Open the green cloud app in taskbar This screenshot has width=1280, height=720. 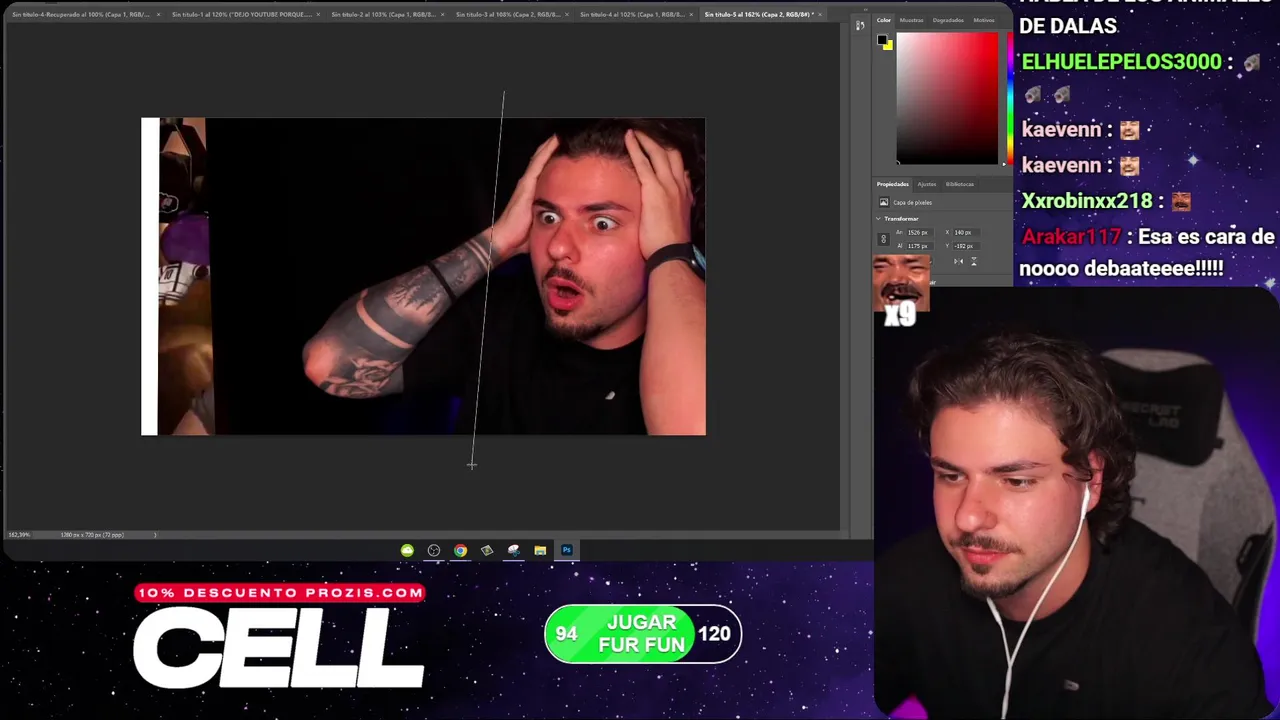[x=407, y=550]
